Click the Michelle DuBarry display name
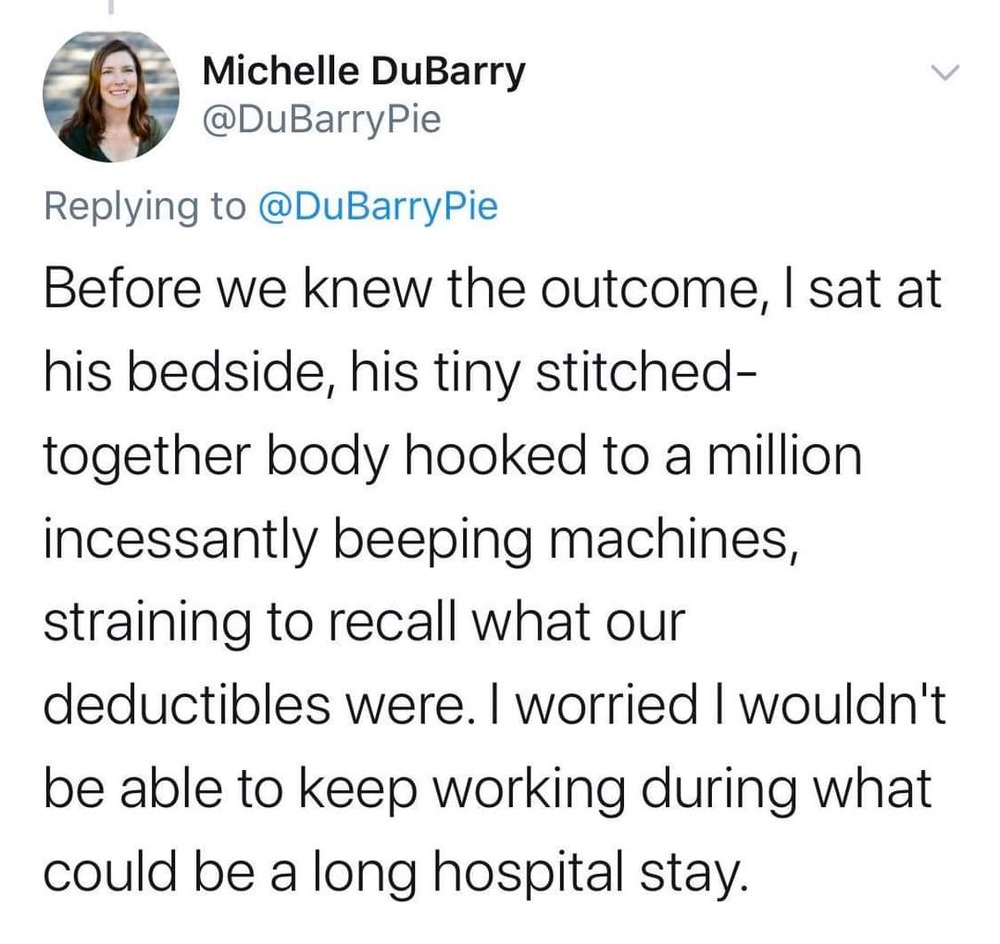The image size is (1000, 944). point(363,72)
